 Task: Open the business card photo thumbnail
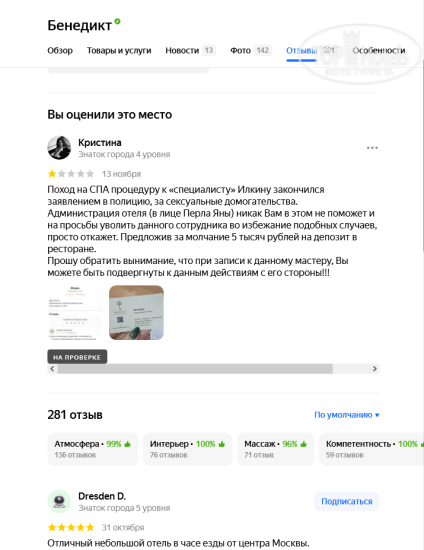[x=136, y=313]
